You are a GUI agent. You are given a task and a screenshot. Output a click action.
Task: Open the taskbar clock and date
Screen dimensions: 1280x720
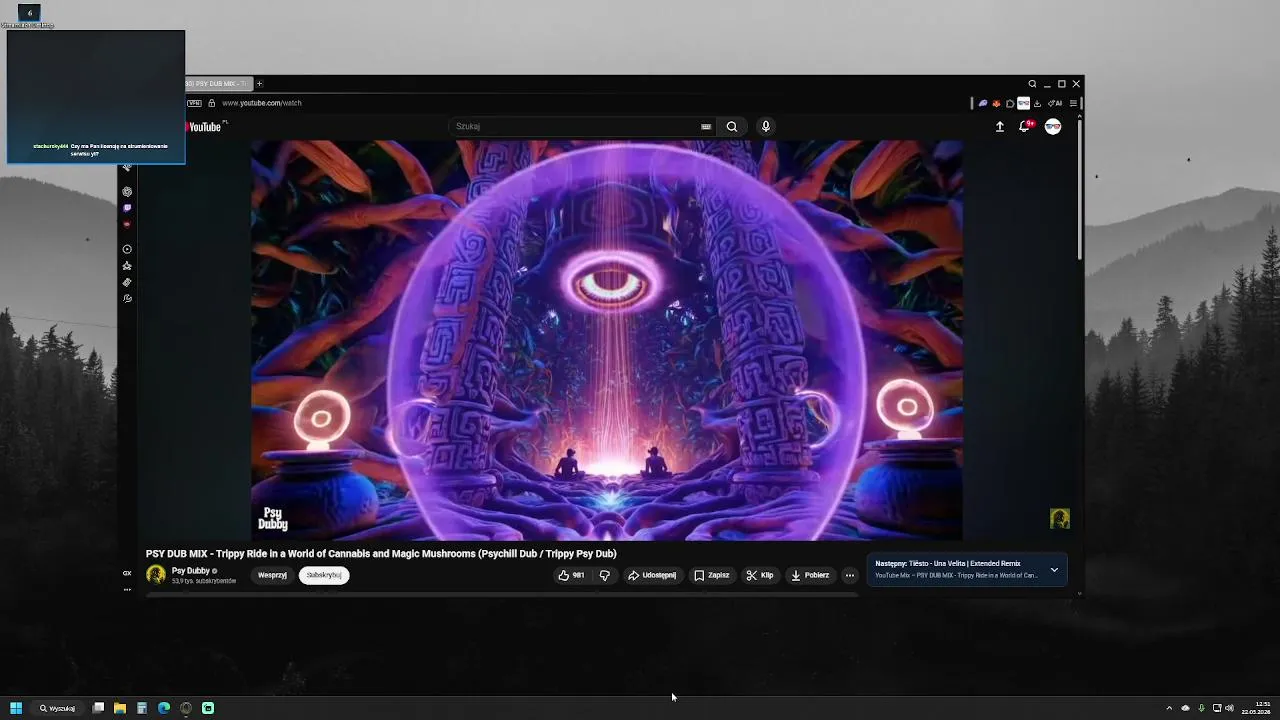pos(1256,708)
